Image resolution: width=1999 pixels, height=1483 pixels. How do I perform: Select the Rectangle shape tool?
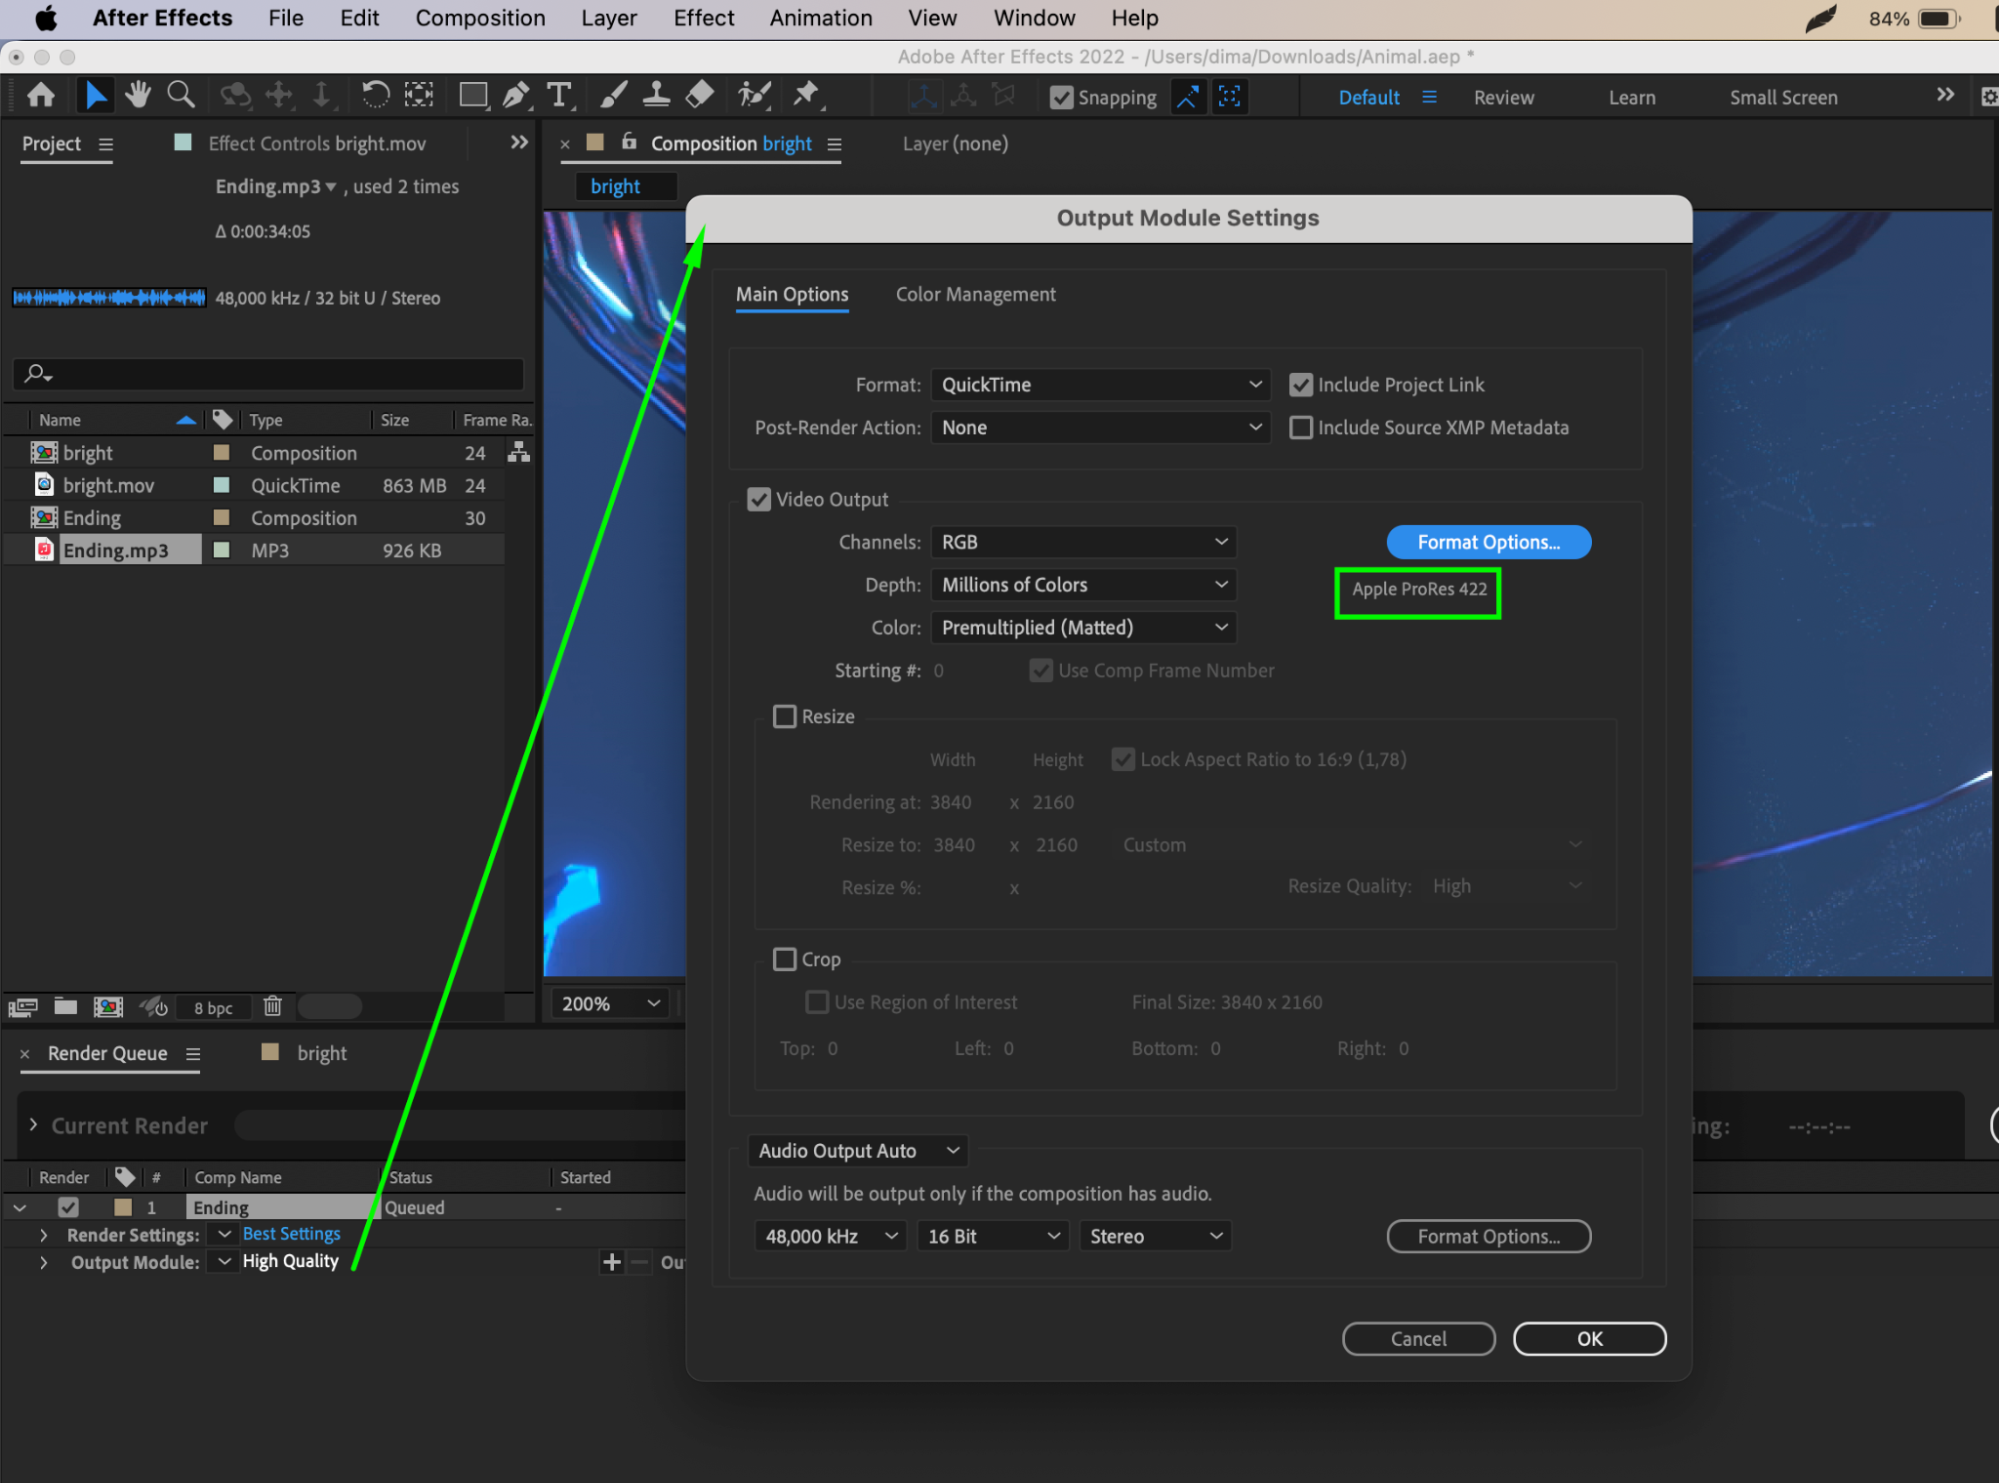pyautogui.click(x=472, y=95)
